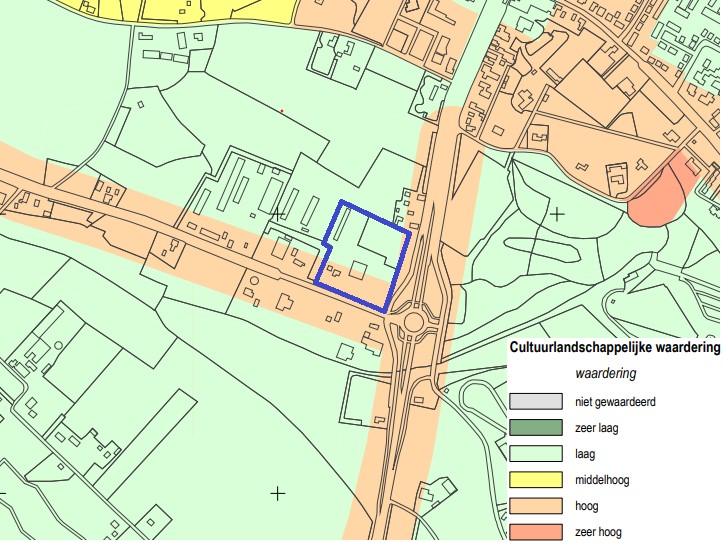Image resolution: width=724 pixels, height=543 pixels.
Task: Click the small red dot on the map
Action: (x=282, y=111)
